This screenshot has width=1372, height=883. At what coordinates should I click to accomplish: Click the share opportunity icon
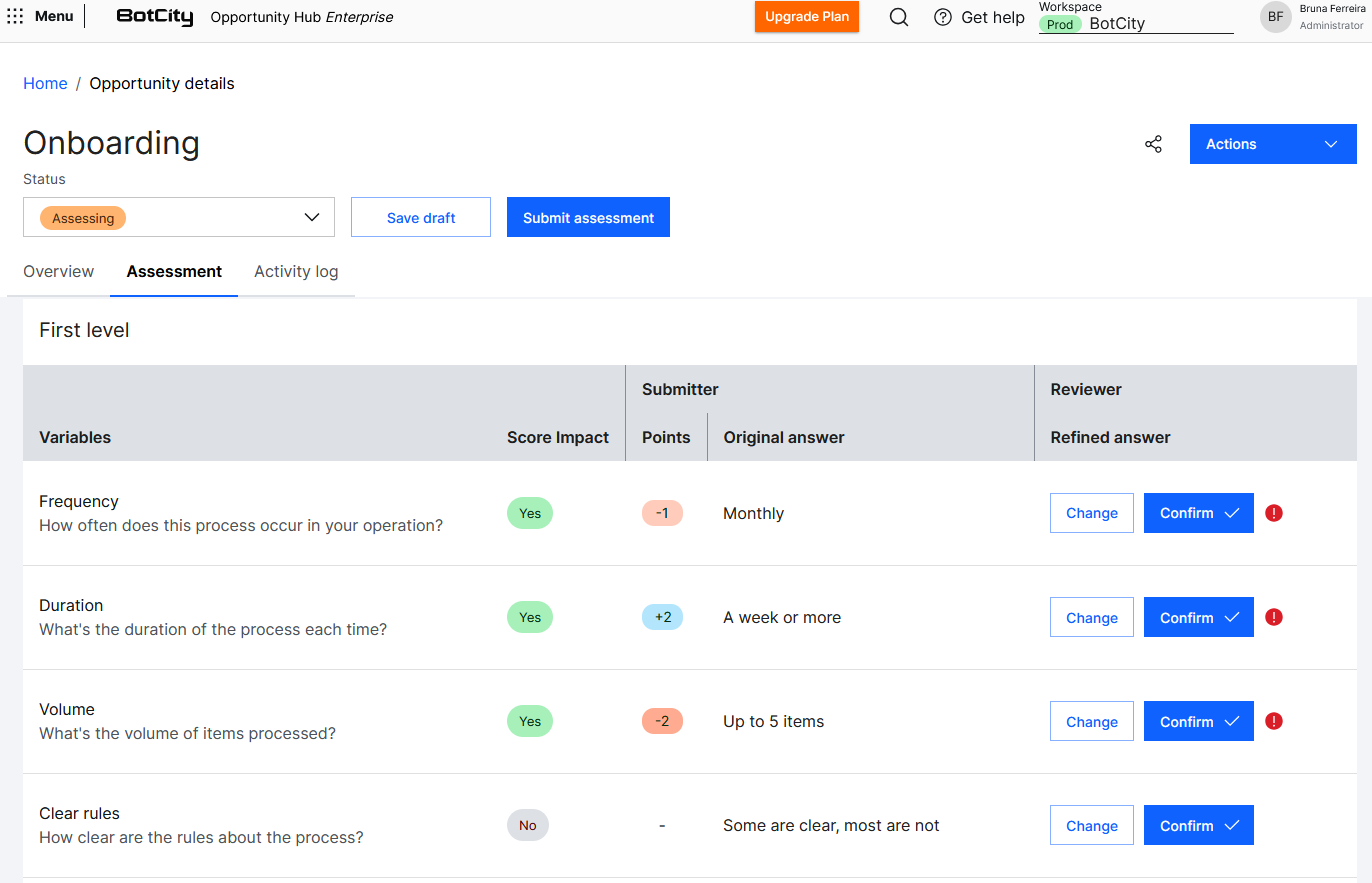pos(1153,144)
